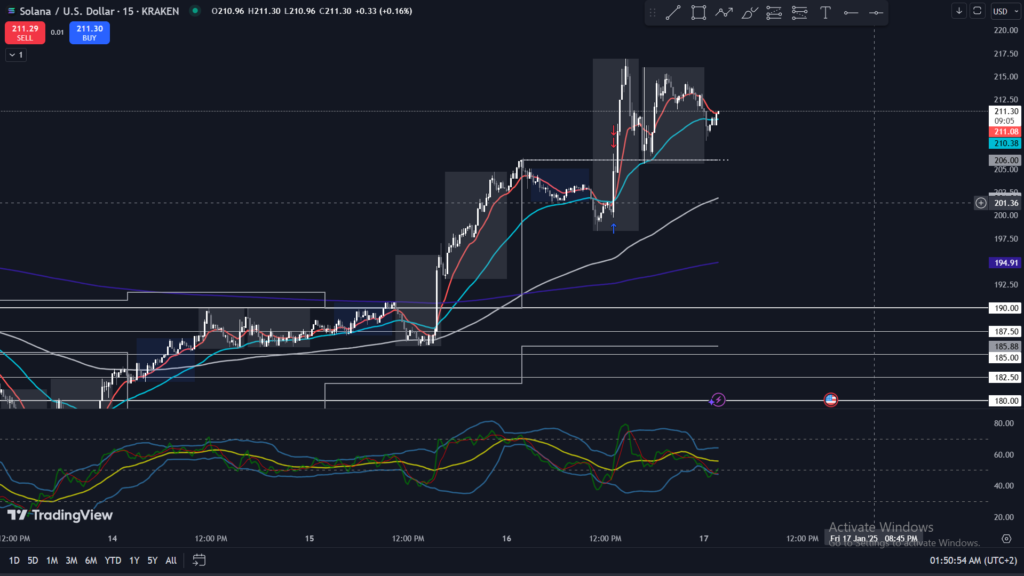Open the Go to date calendar icon

tap(199, 560)
